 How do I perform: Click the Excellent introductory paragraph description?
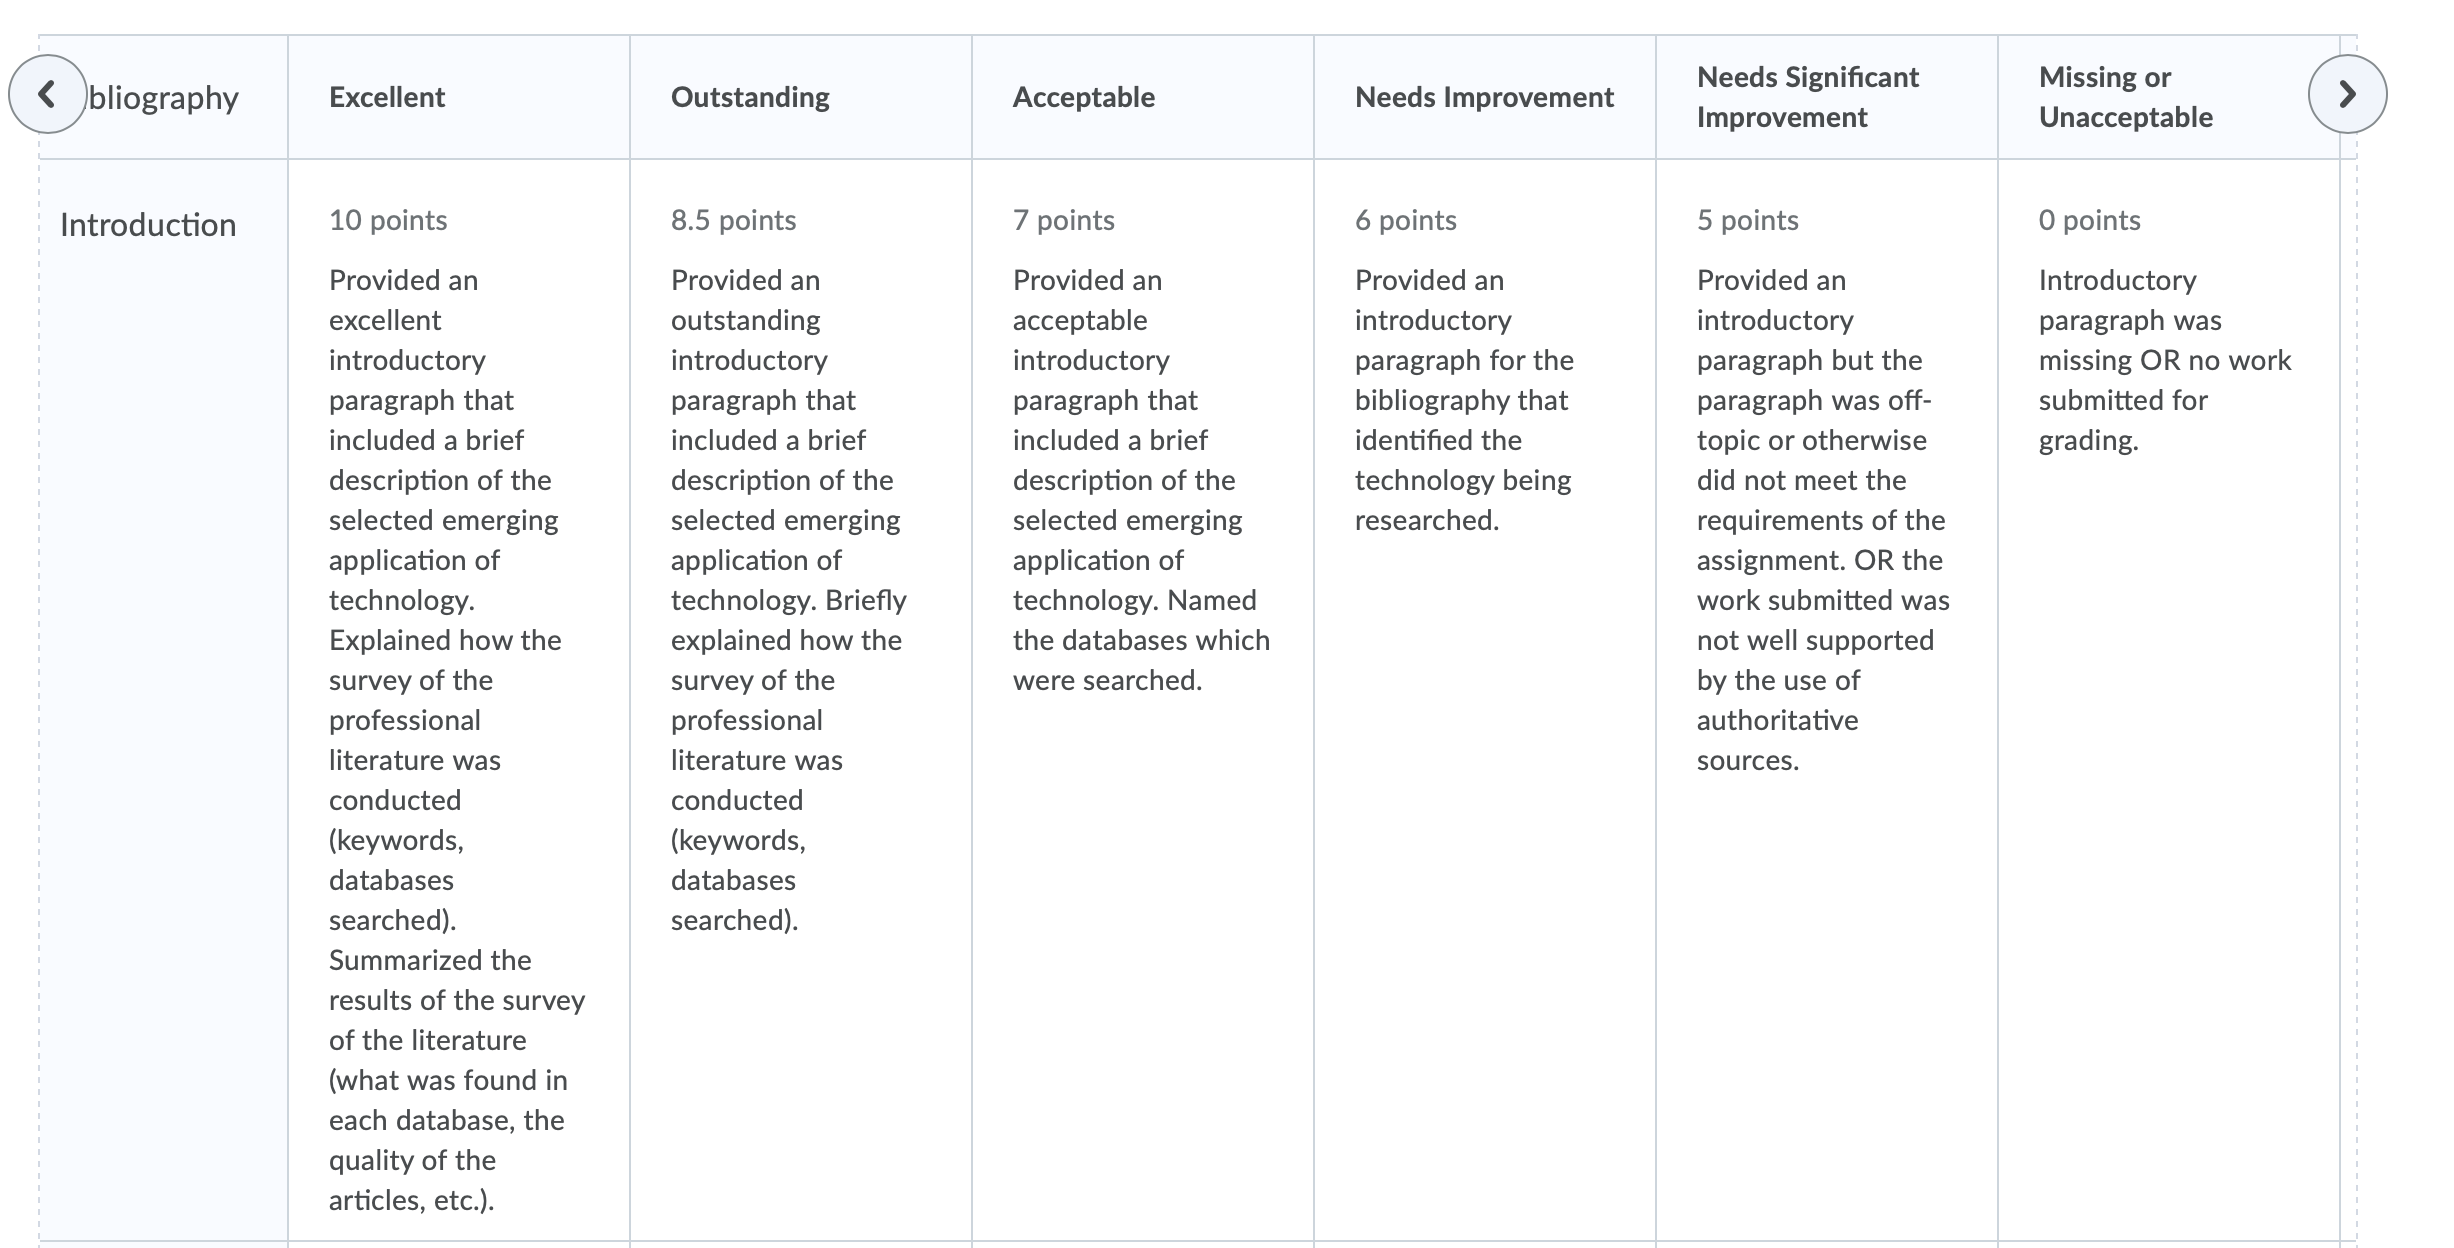click(x=457, y=740)
